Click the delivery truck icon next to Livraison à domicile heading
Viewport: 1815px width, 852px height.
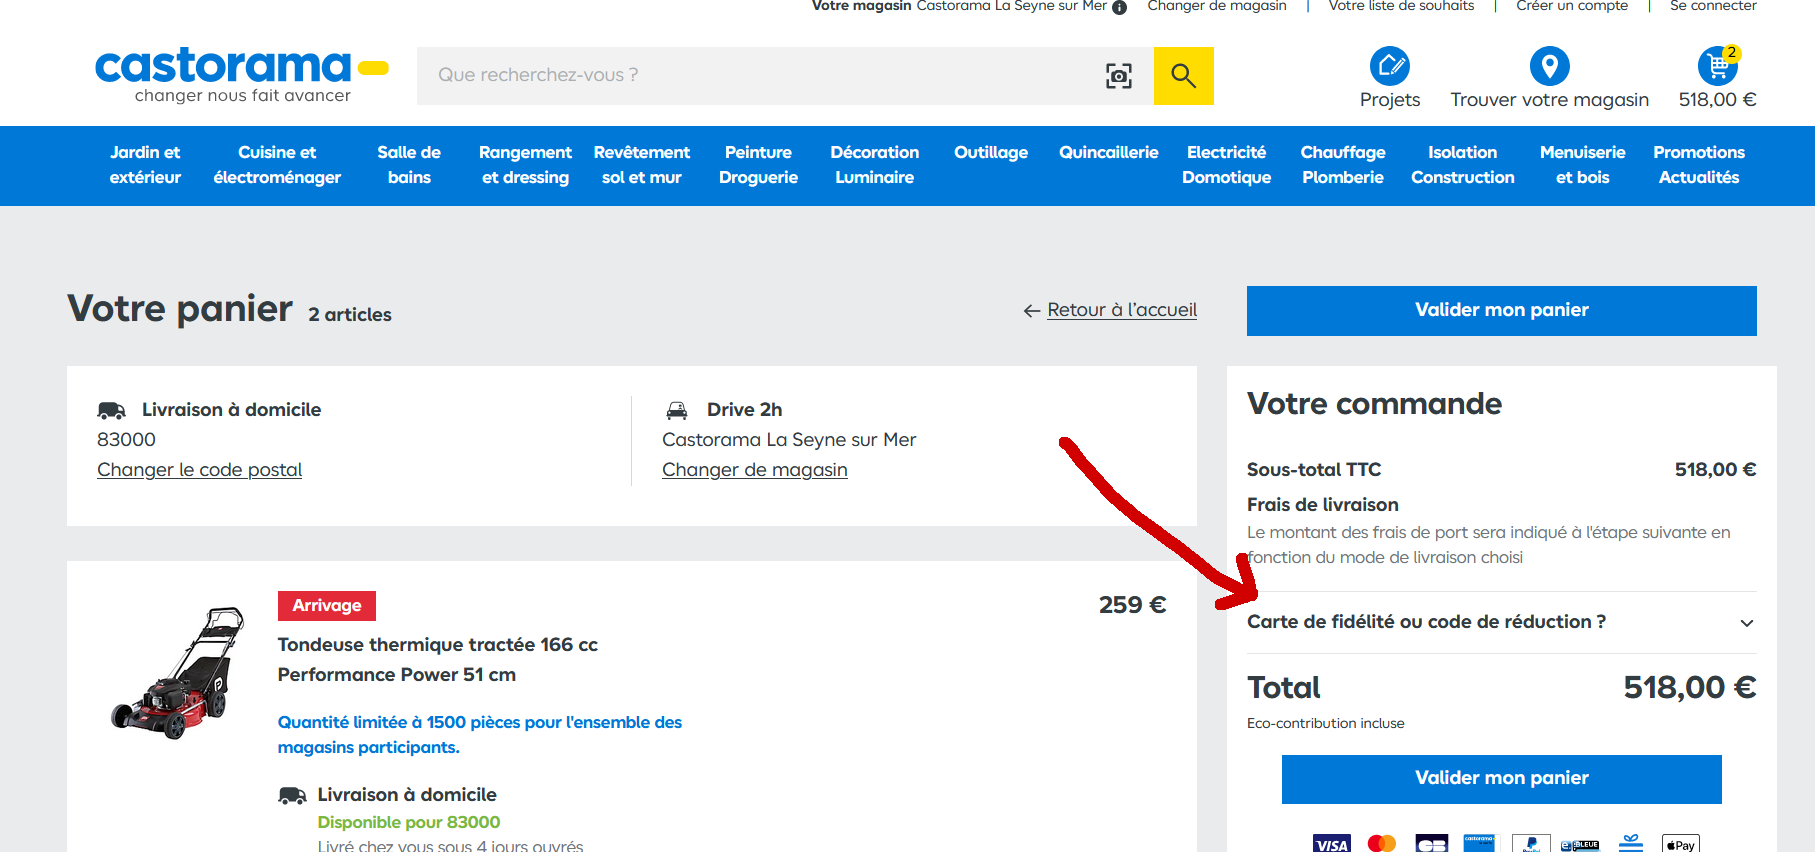pyautogui.click(x=111, y=410)
